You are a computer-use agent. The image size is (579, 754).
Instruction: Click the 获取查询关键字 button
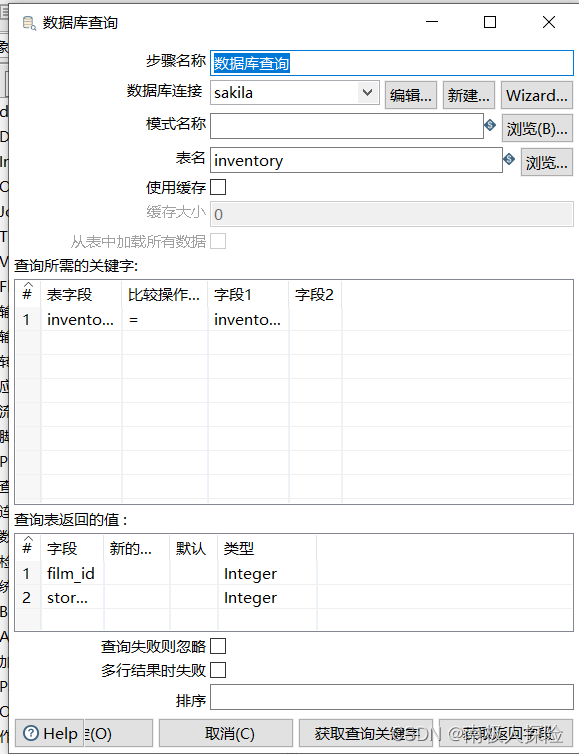tap(366, 733)
